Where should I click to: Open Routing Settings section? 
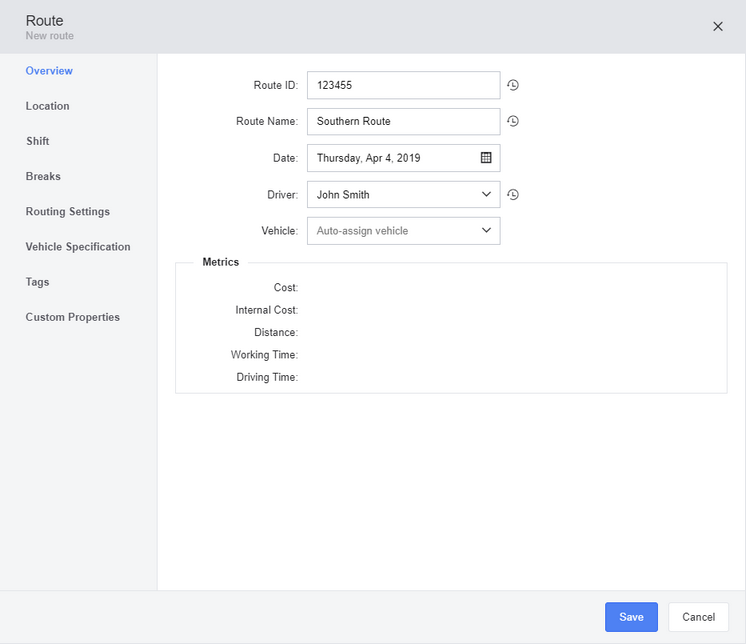click(68, 212)
